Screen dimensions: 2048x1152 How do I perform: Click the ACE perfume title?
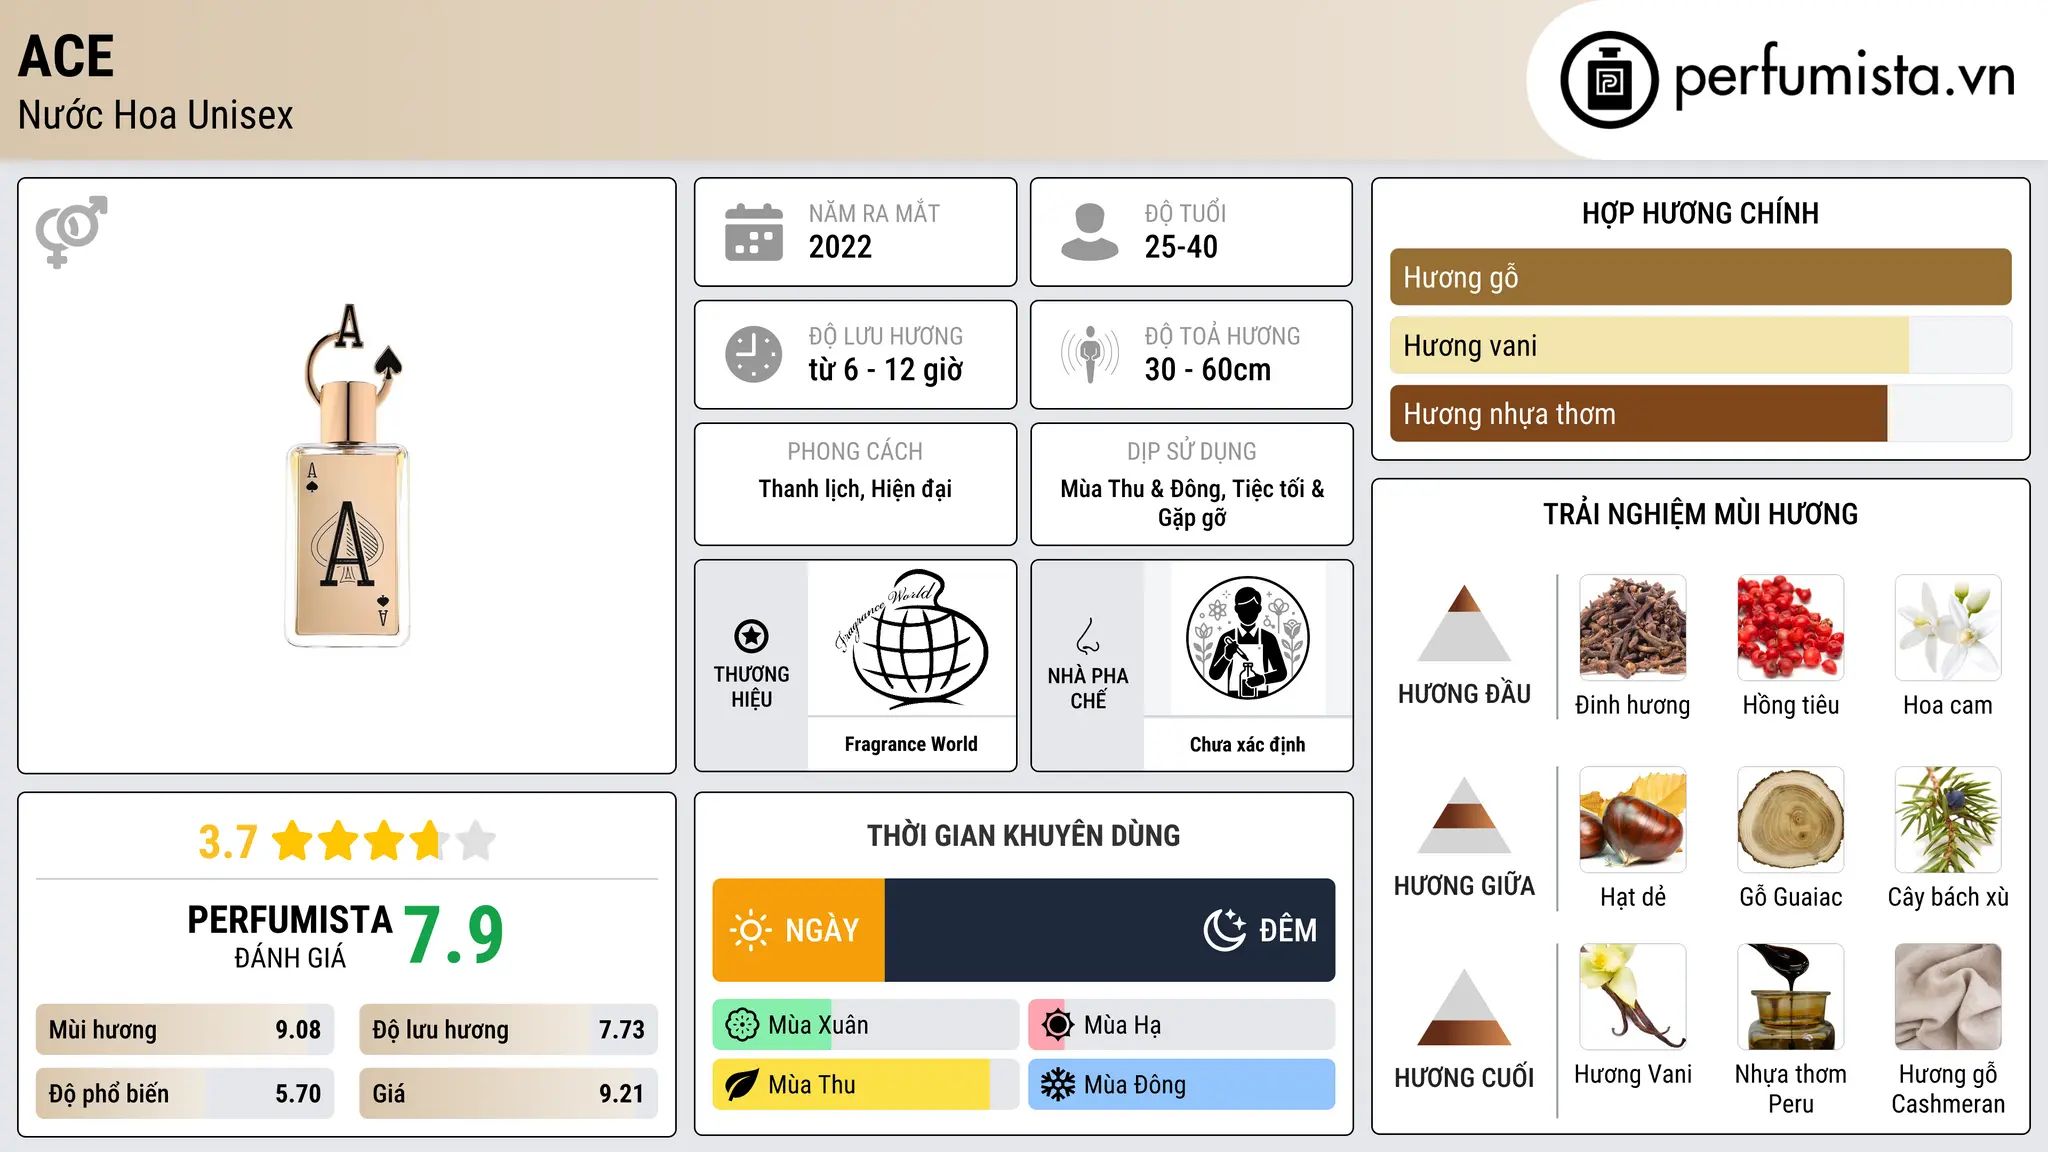pos(66,56)
